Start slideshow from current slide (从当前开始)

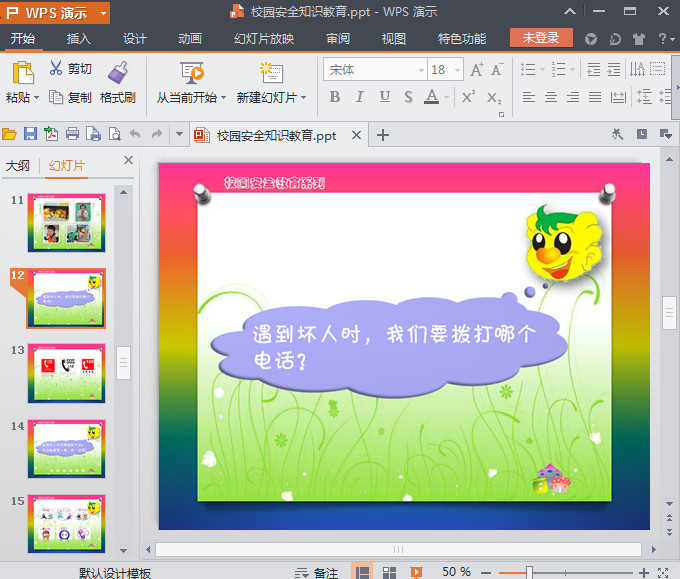coord(191,73)
